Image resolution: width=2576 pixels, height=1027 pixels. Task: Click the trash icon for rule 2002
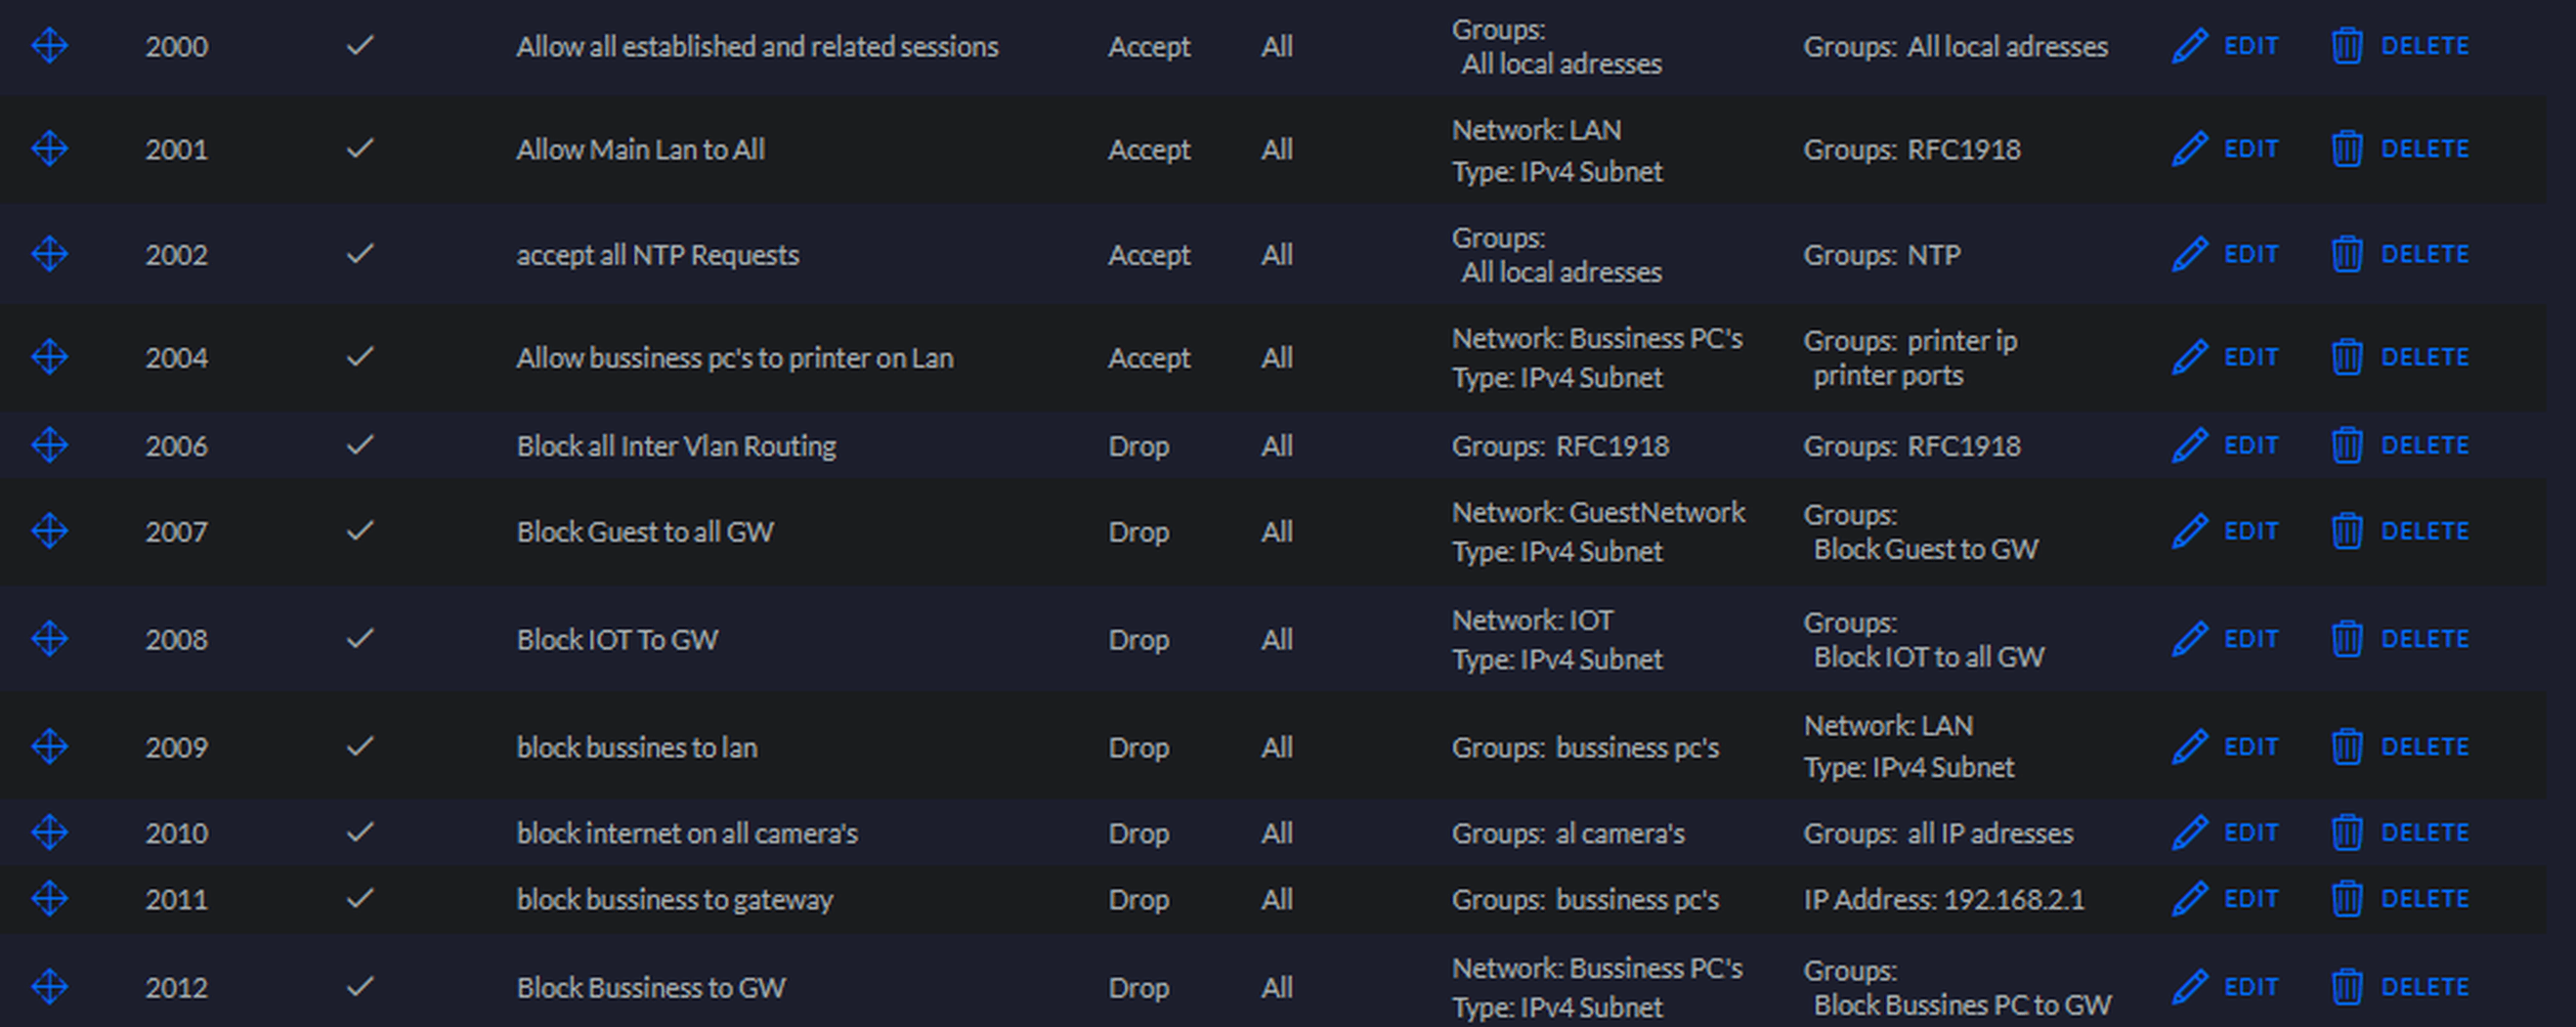click(2346, 255)
